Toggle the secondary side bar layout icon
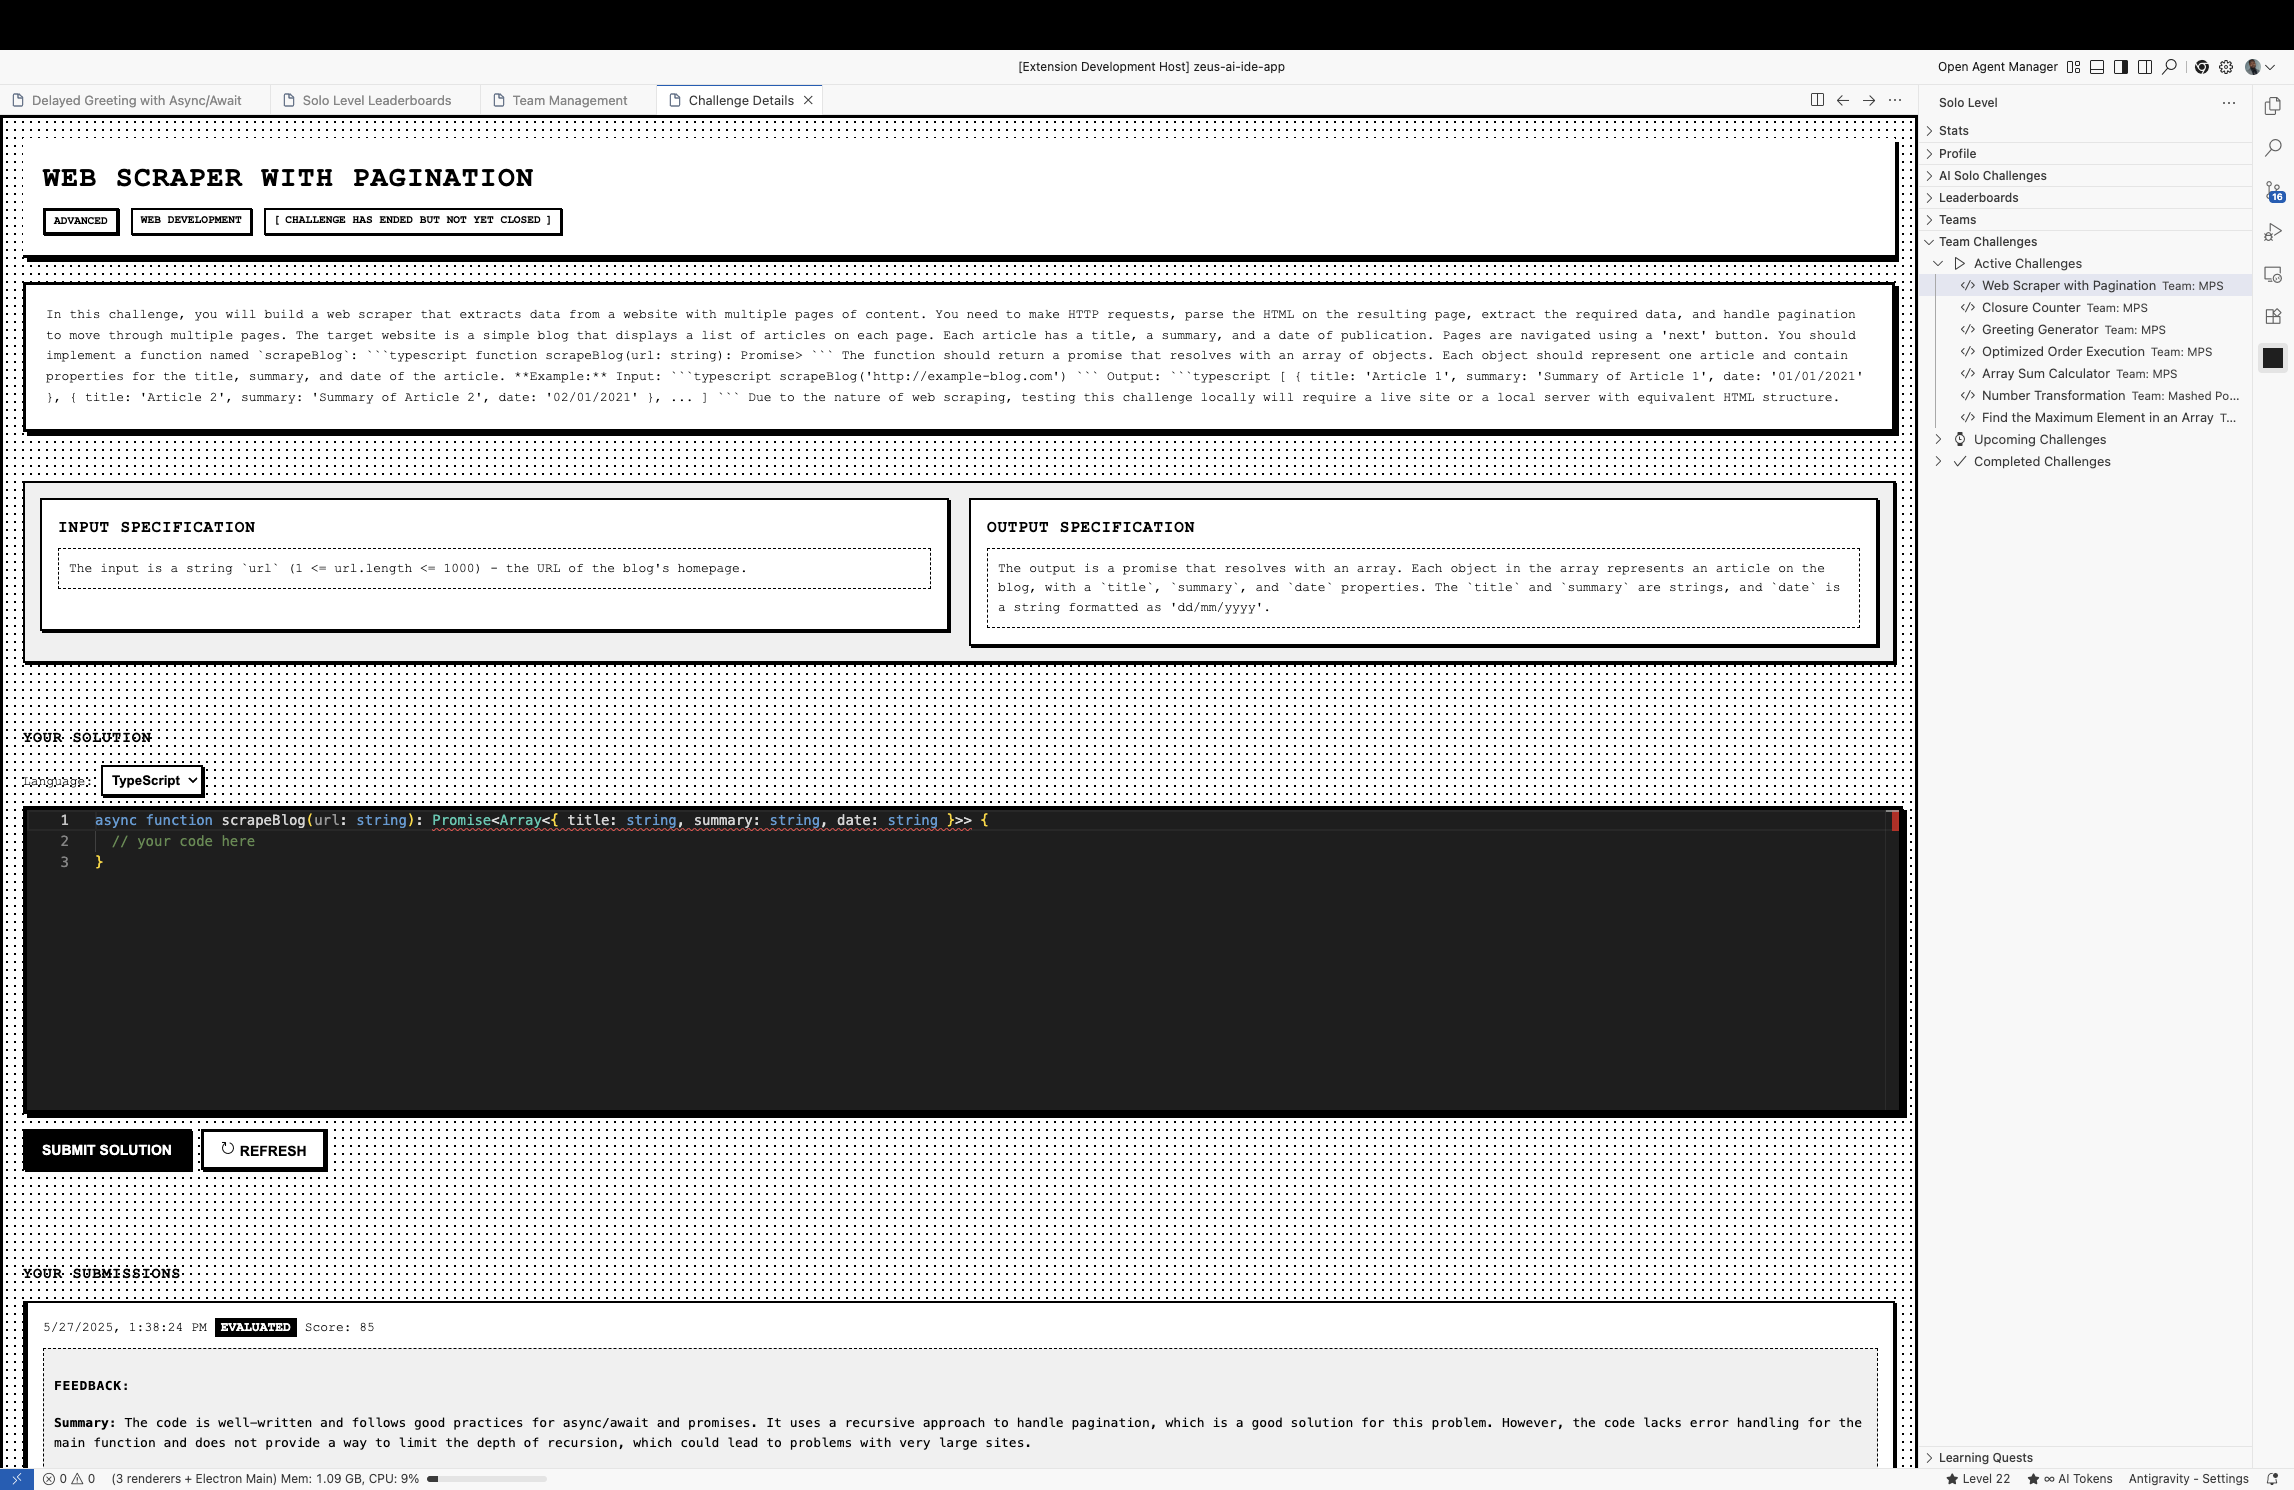The image size is (2294, 1490). (2145, 67)
